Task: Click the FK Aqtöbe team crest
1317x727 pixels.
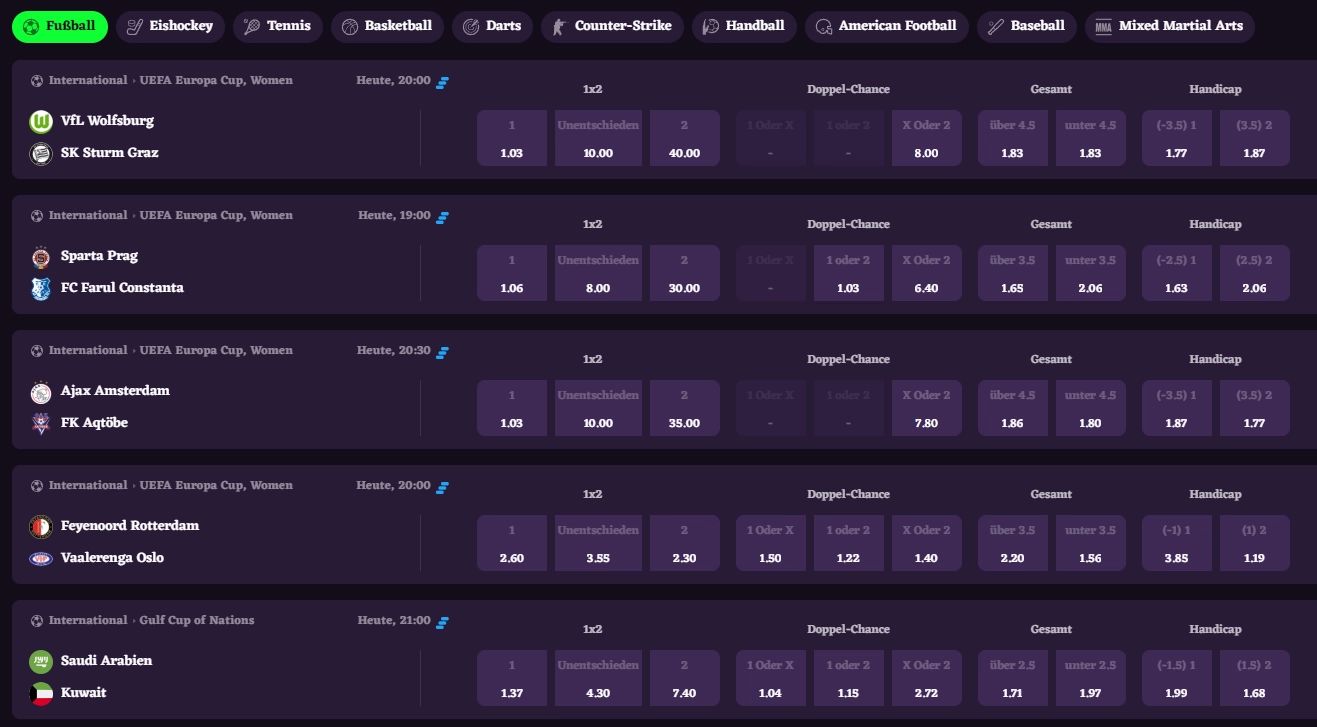Action: [x=41, y=423]
